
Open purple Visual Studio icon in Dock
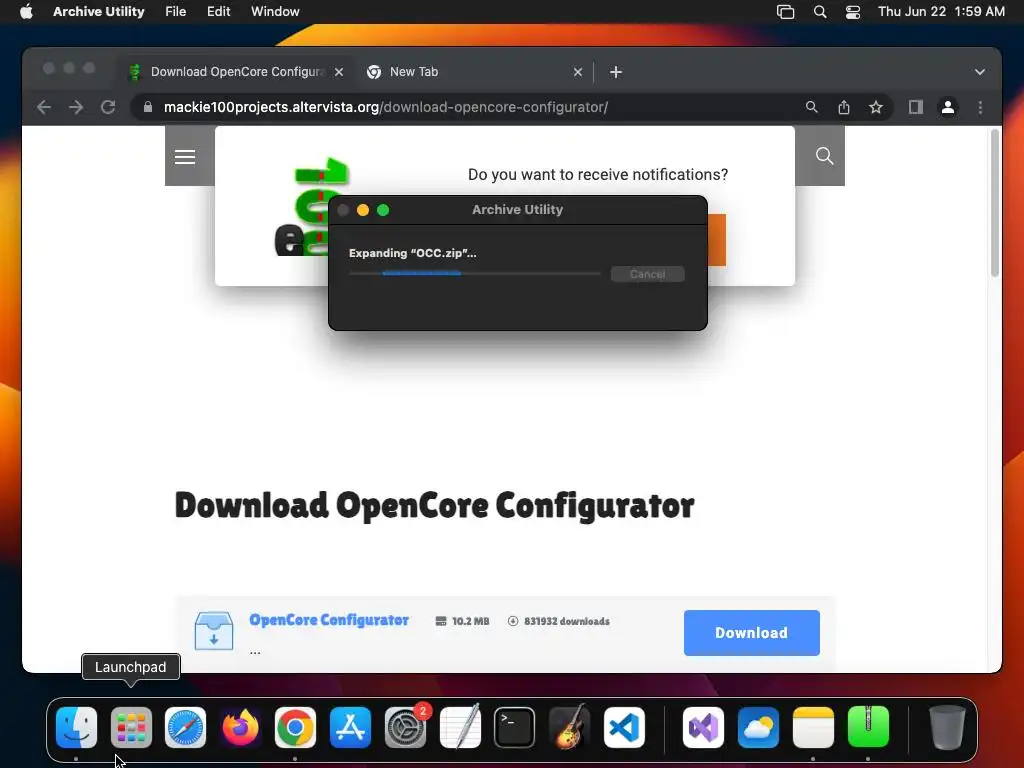(703, 727)
